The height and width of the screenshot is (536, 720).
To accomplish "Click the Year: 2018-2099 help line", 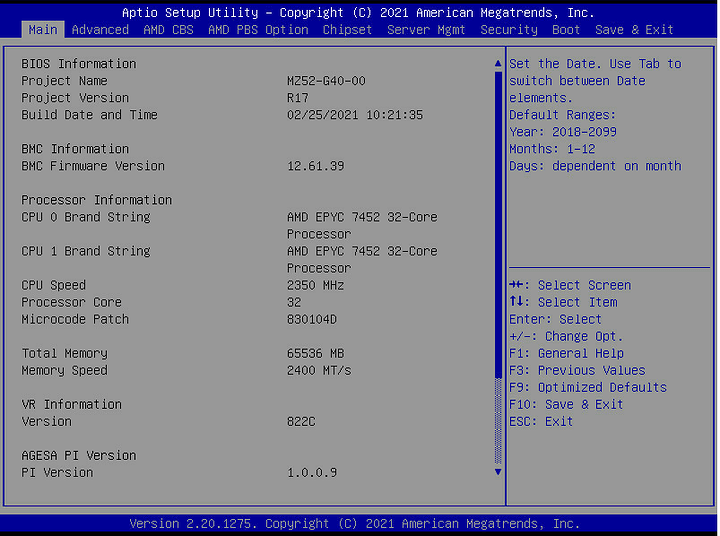I will tap(563, 132).
